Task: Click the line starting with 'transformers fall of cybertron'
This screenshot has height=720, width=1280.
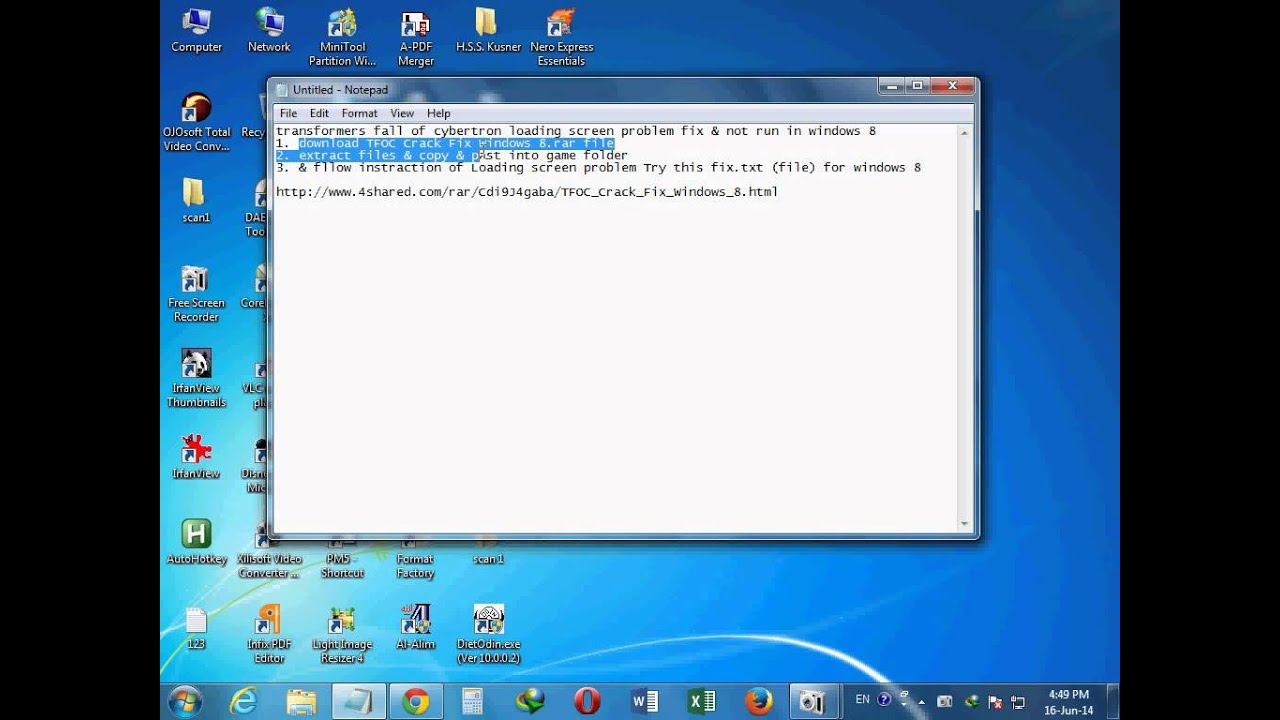Action: click(576, 131)
